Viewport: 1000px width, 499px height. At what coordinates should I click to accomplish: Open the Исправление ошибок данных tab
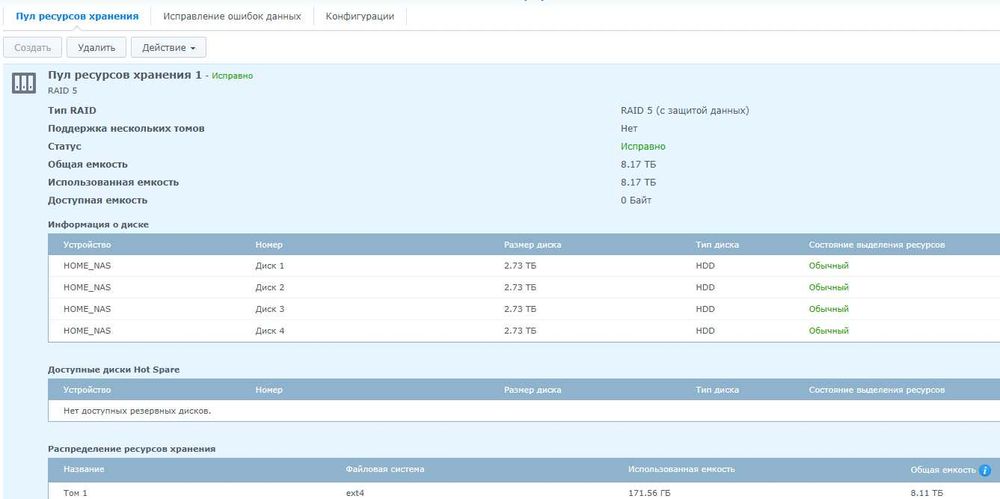pyautogui.click(x=232, y=17)
